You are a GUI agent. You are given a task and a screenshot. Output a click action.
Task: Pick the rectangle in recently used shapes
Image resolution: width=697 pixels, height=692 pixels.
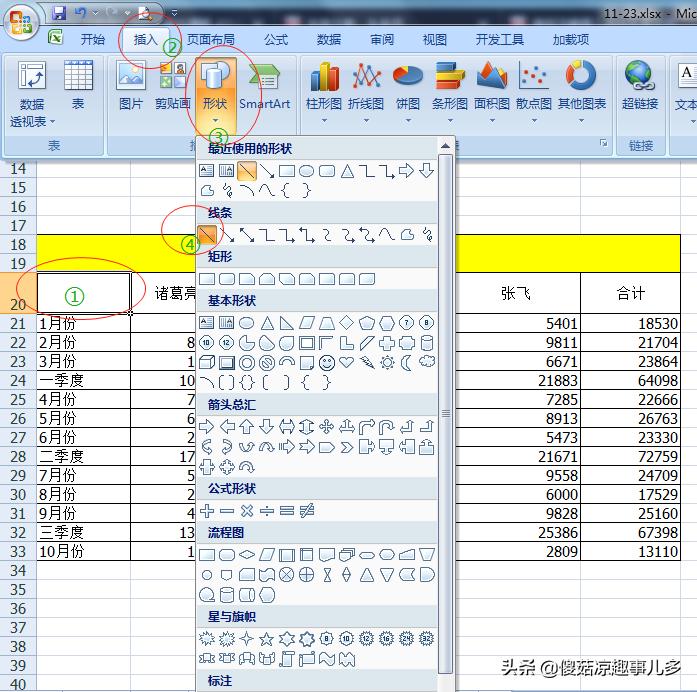coord(287,171)
